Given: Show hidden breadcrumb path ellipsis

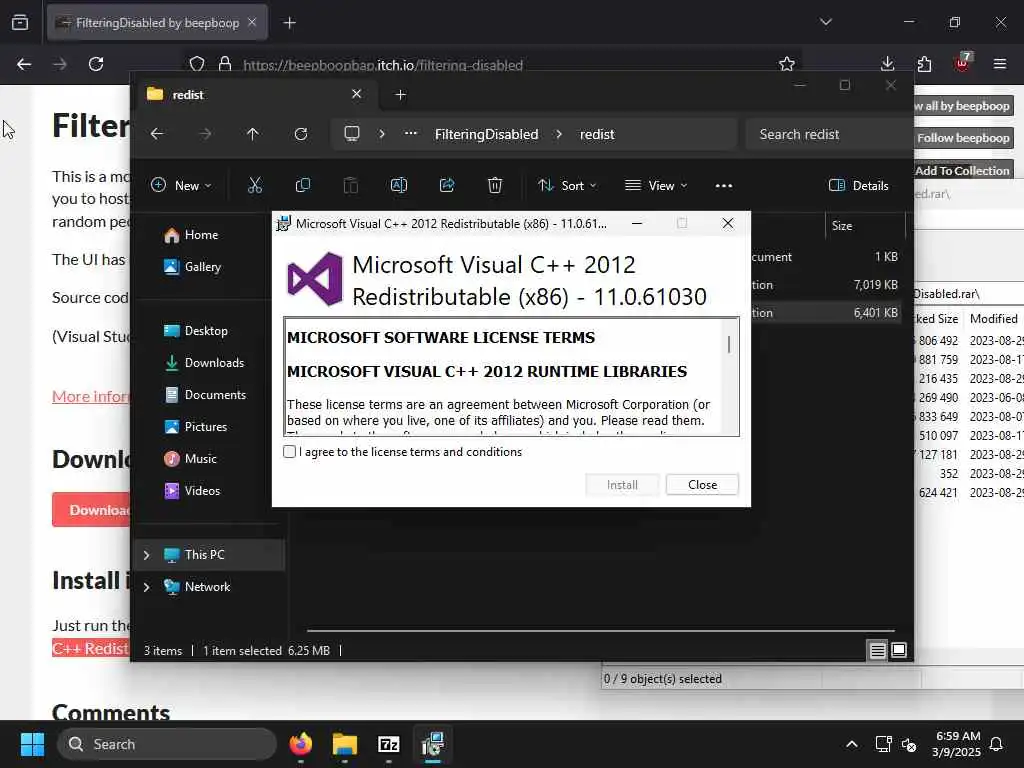Looking at the screenshot, I should [411, 134].
